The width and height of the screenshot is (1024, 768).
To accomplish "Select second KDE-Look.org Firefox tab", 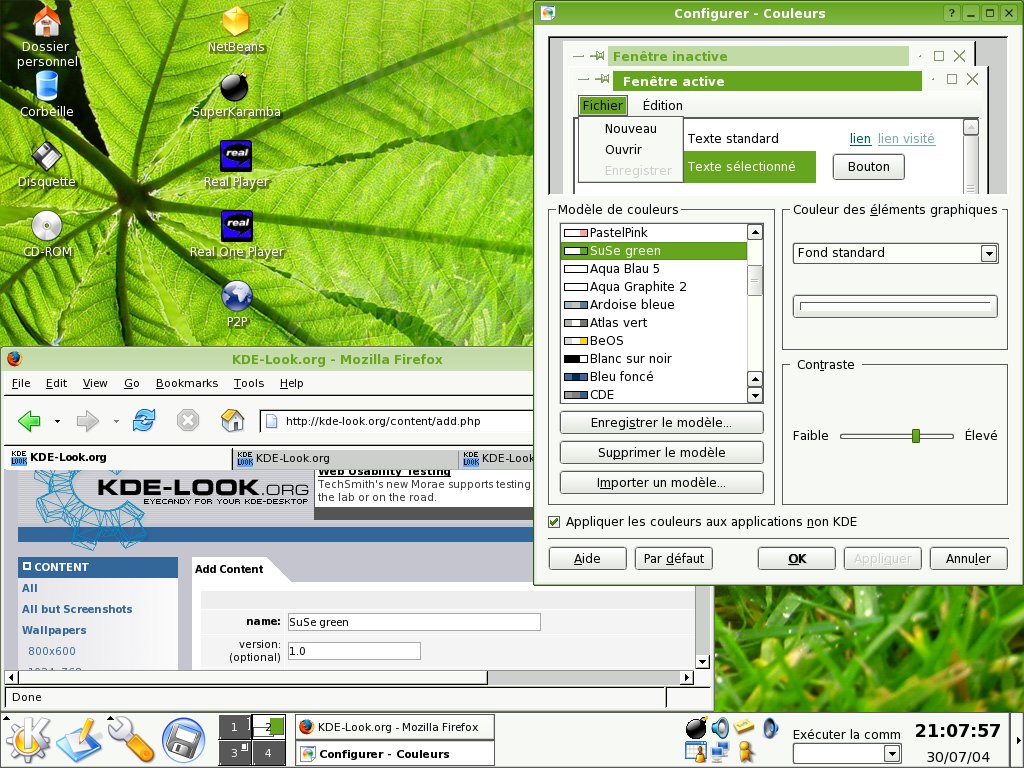I will coord(346,458).
